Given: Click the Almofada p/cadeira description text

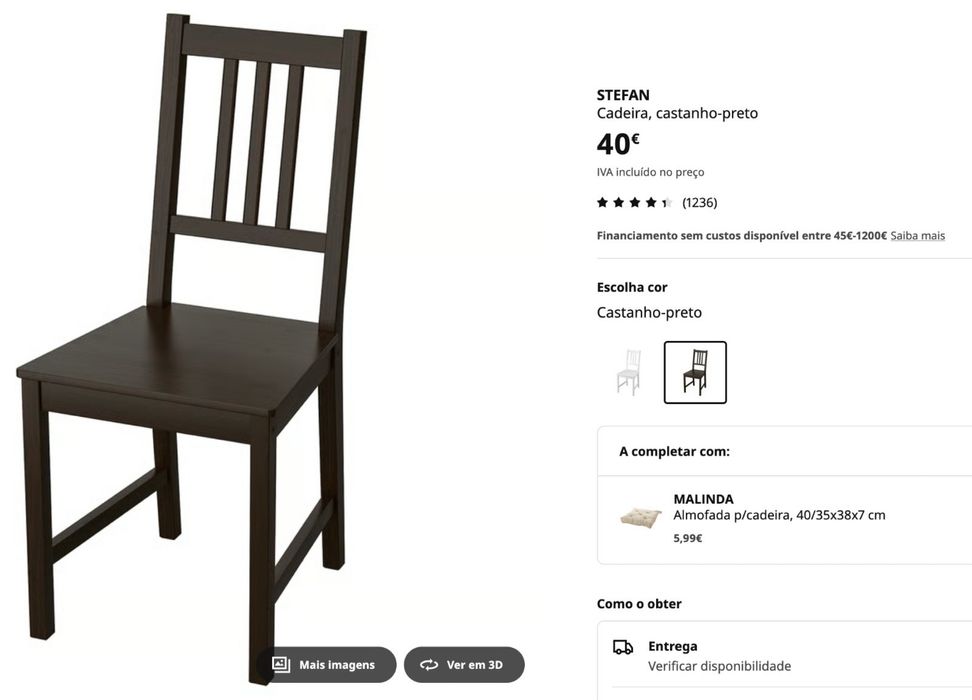Looking at the screenshot, I should point(779,516).
